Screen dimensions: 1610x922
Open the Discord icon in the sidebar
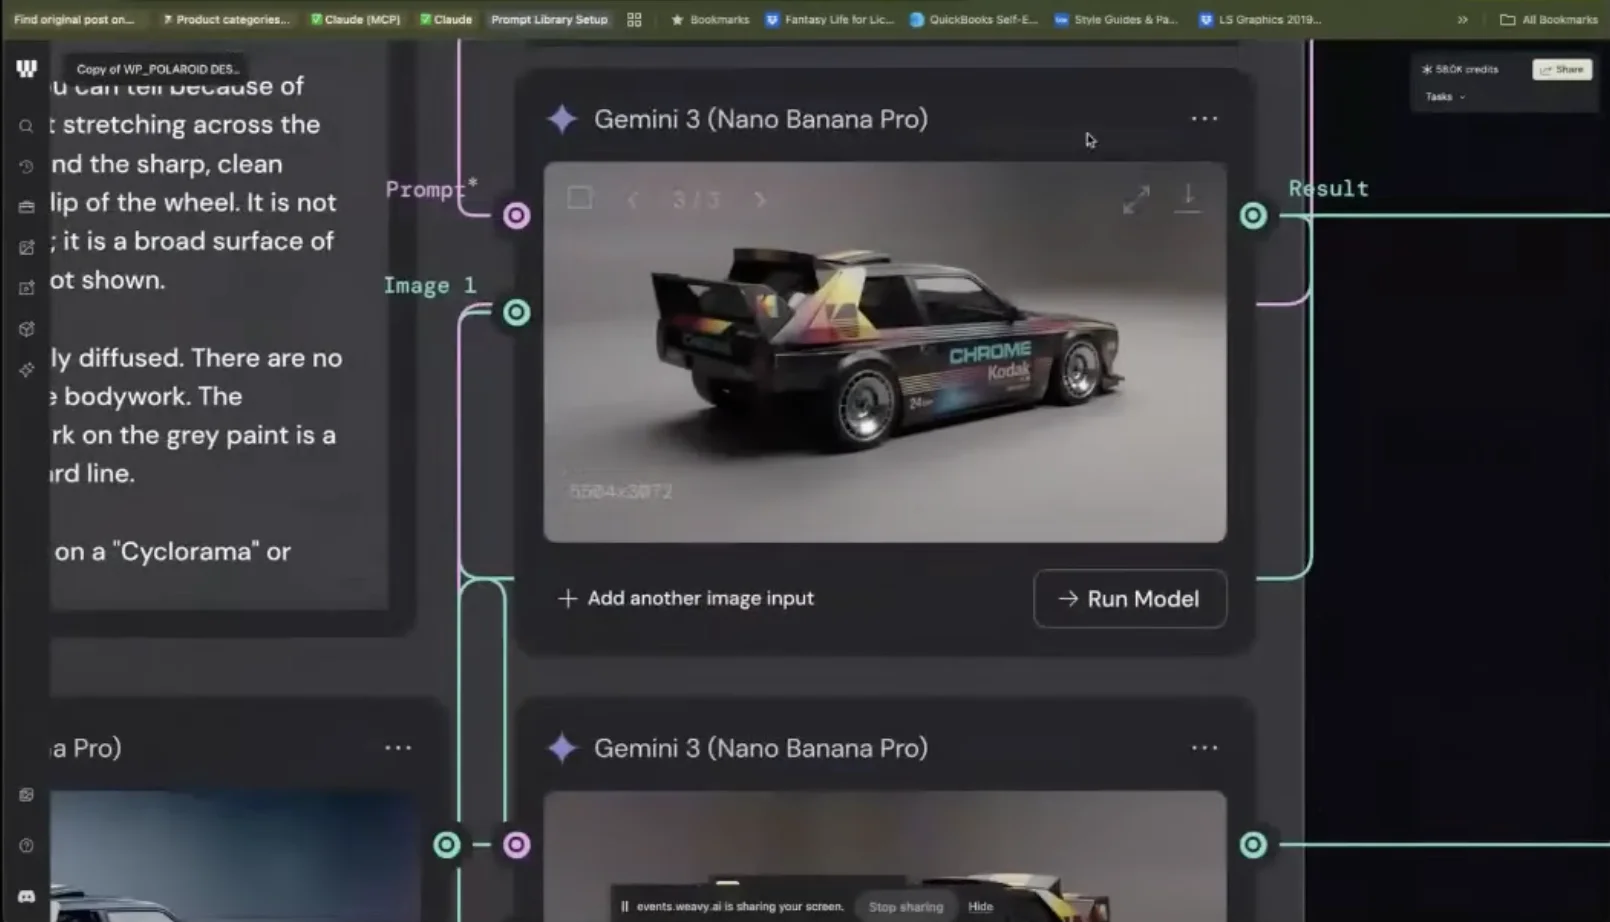pyautogui.click(x=27, y=897)
